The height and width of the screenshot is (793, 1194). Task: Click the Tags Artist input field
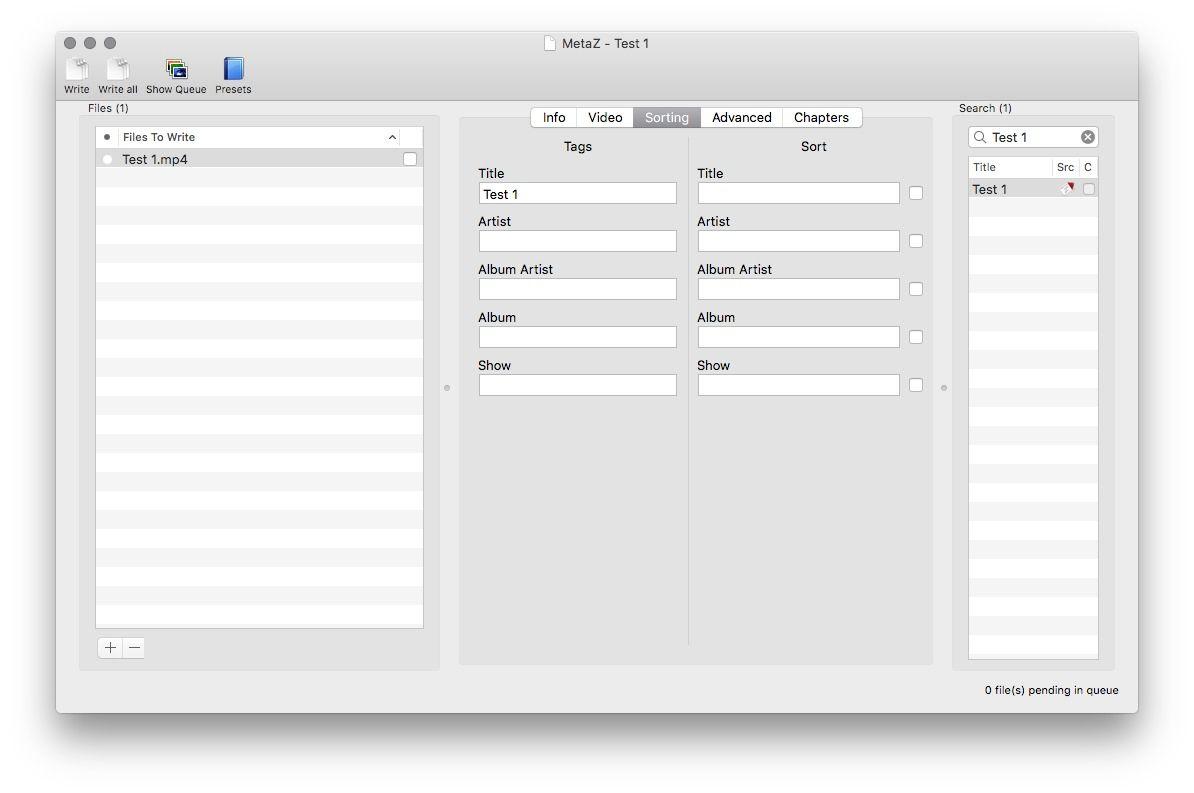coord(577,241)
